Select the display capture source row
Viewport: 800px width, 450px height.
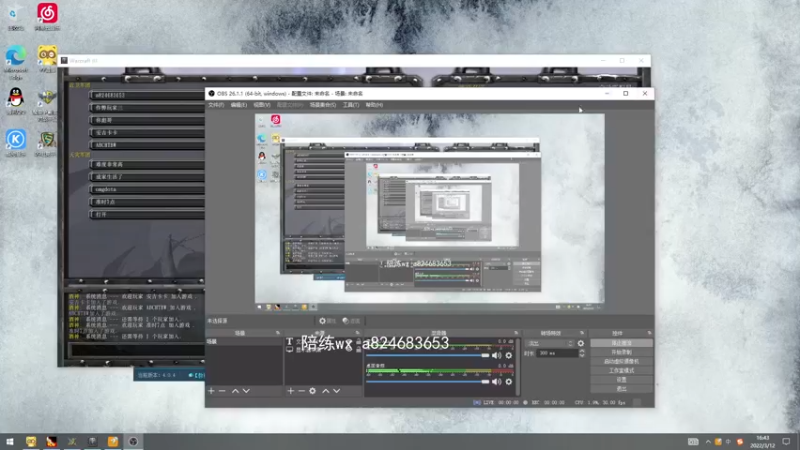pyautogui.click(x=323, y=349)
